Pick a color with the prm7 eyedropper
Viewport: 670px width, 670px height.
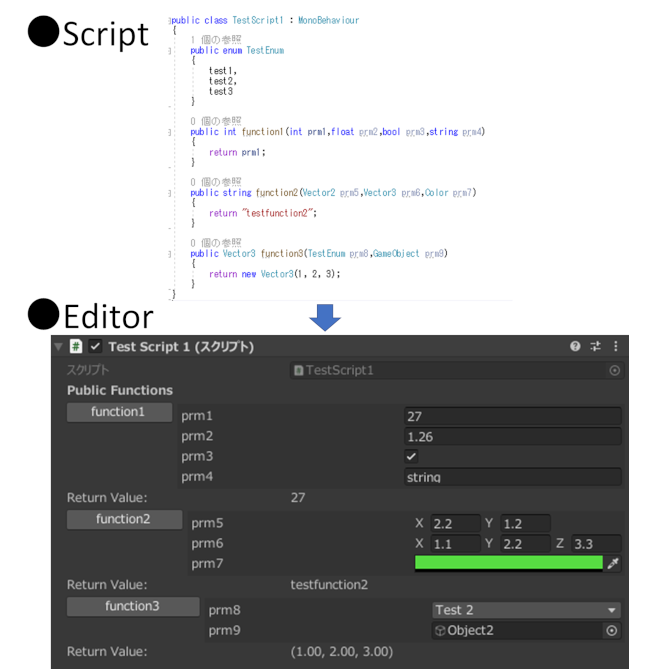coord(613,563)
